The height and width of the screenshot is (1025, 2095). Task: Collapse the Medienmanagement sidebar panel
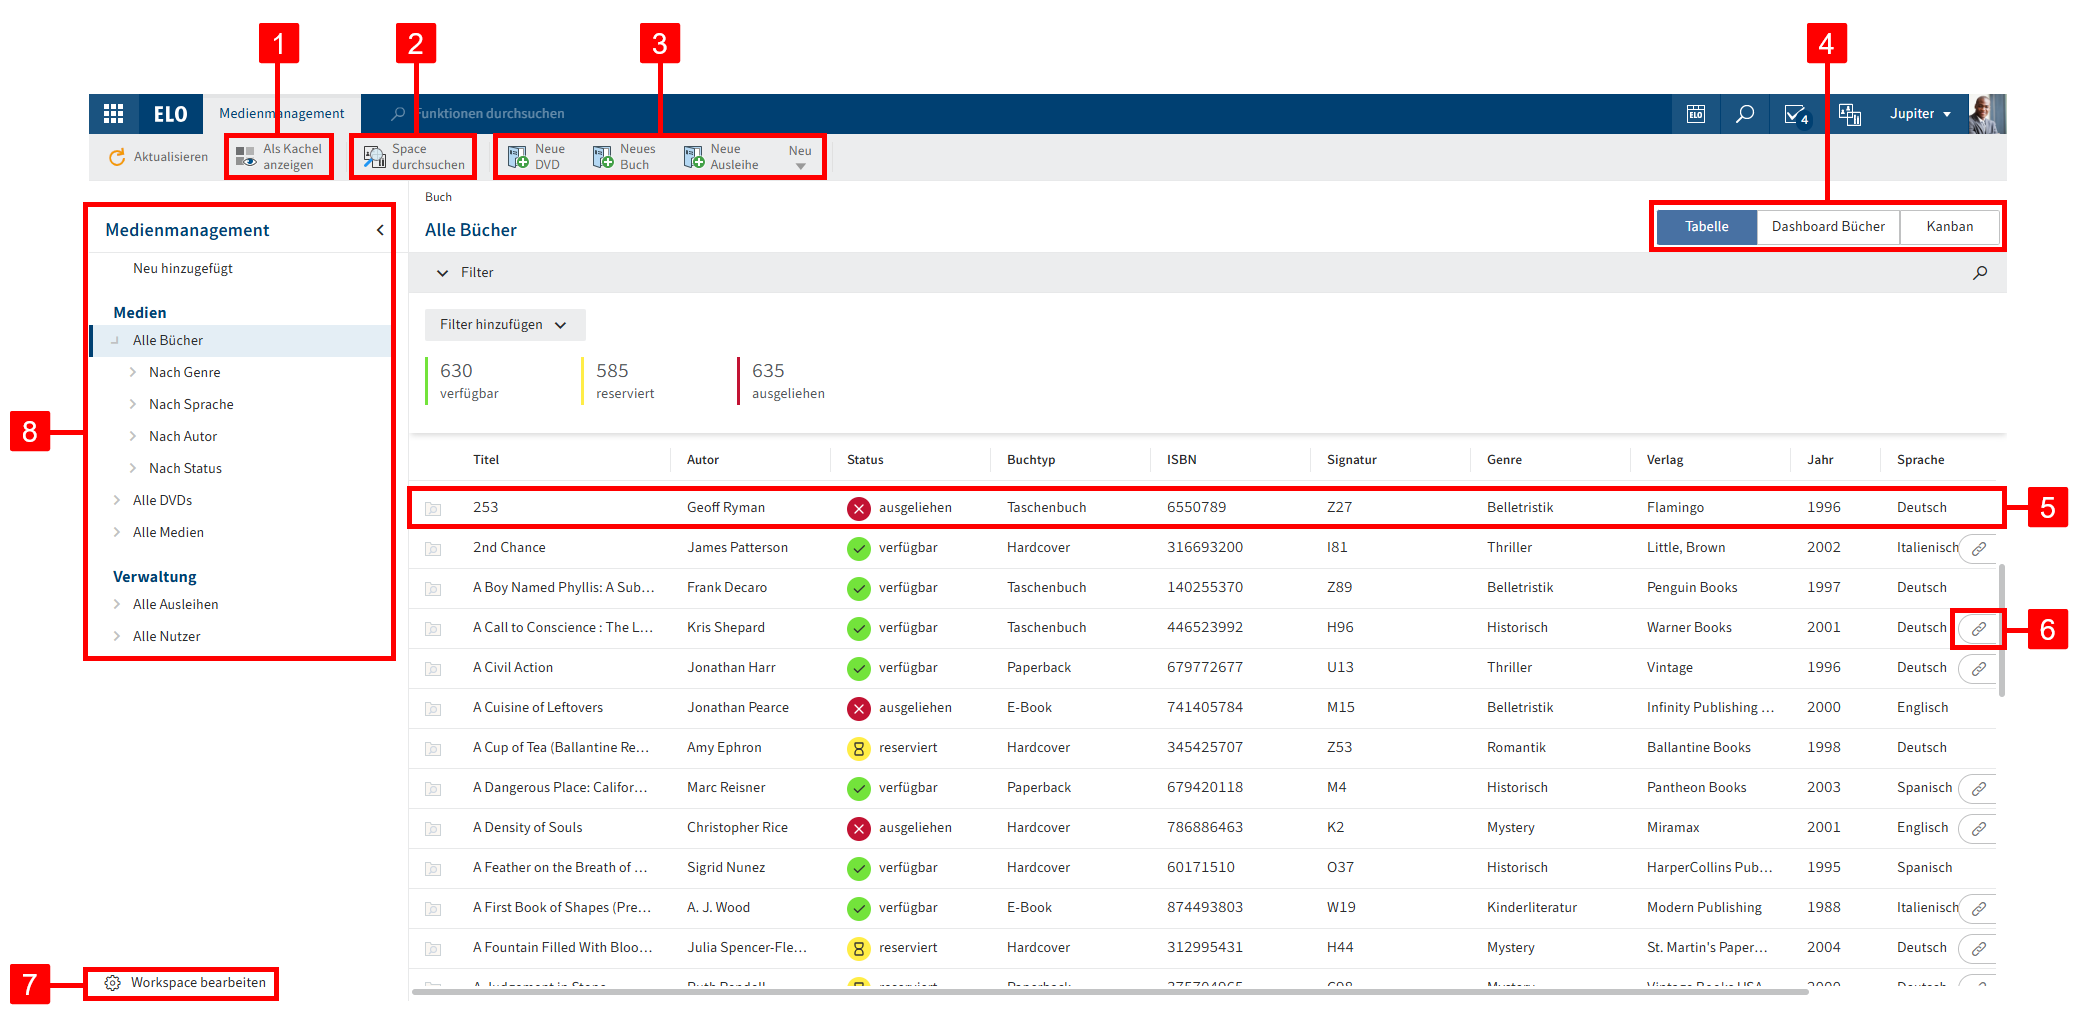pyautogui.click(x=380, y=230)
